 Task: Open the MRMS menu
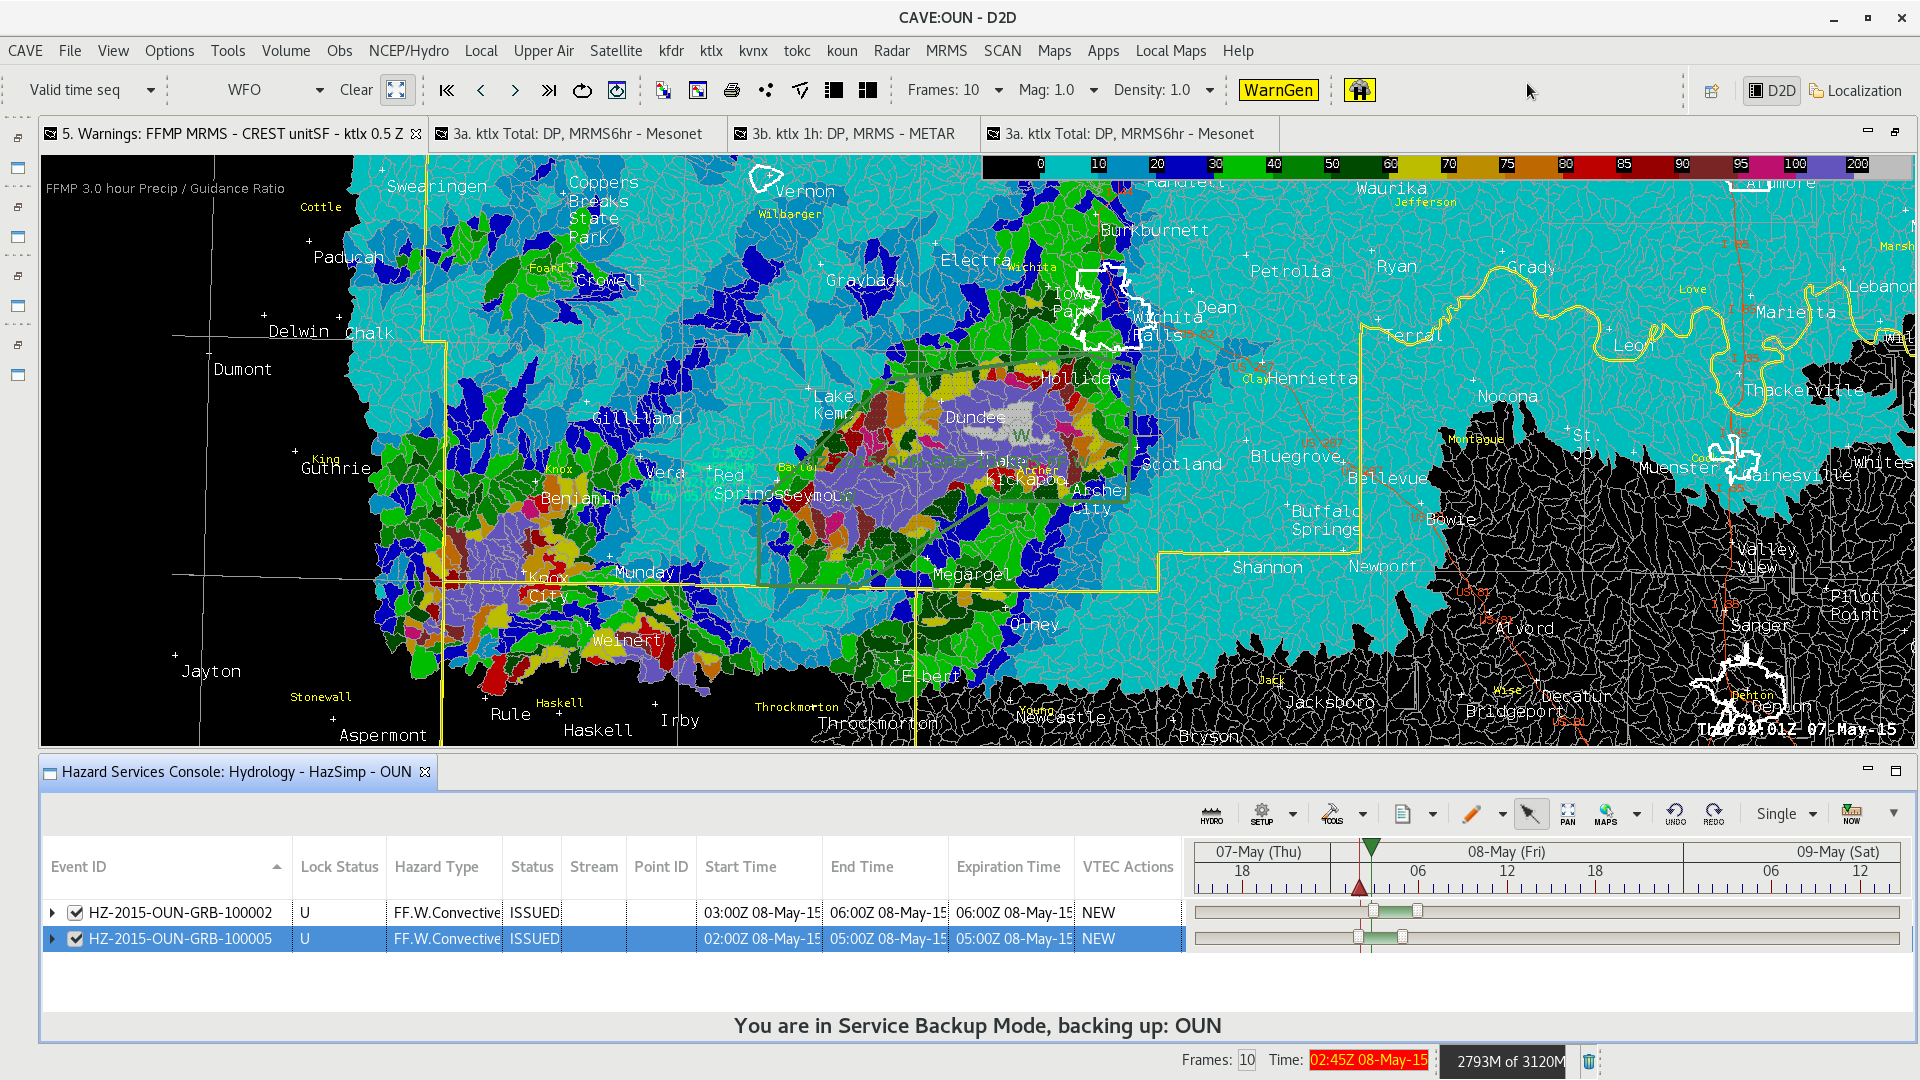coord(946,51)
